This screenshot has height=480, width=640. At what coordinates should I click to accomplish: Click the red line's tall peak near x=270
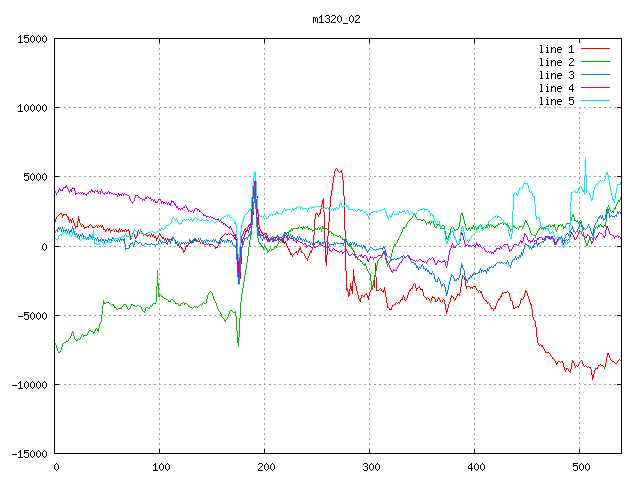tap(338, 170)
